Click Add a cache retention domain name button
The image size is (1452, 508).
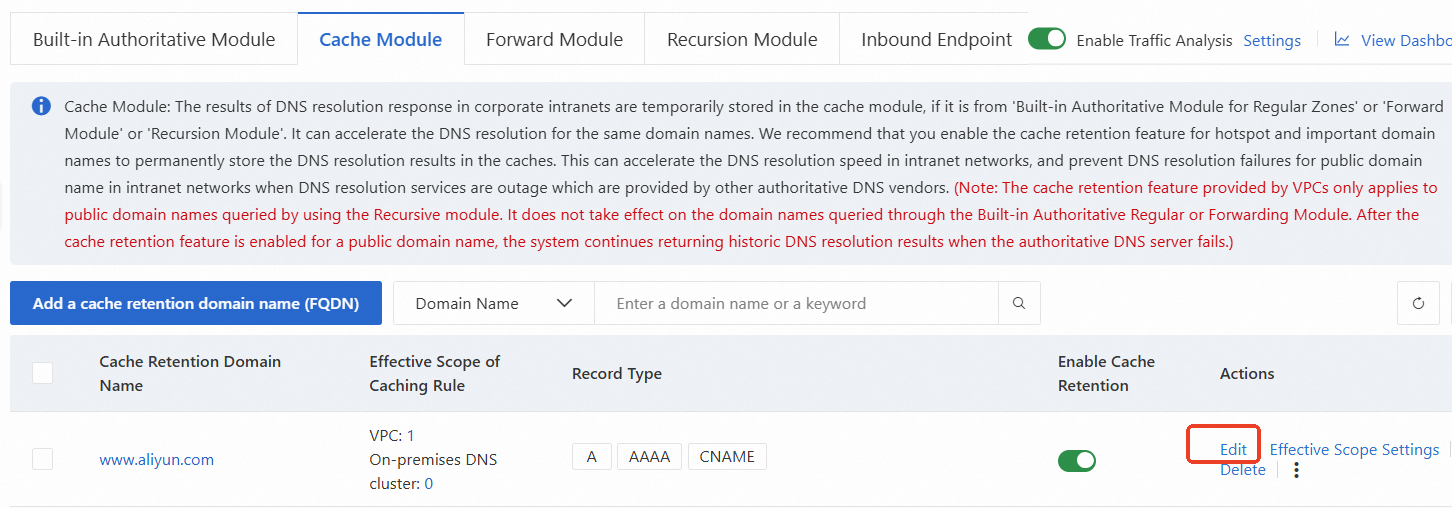(x=196, y=303)
